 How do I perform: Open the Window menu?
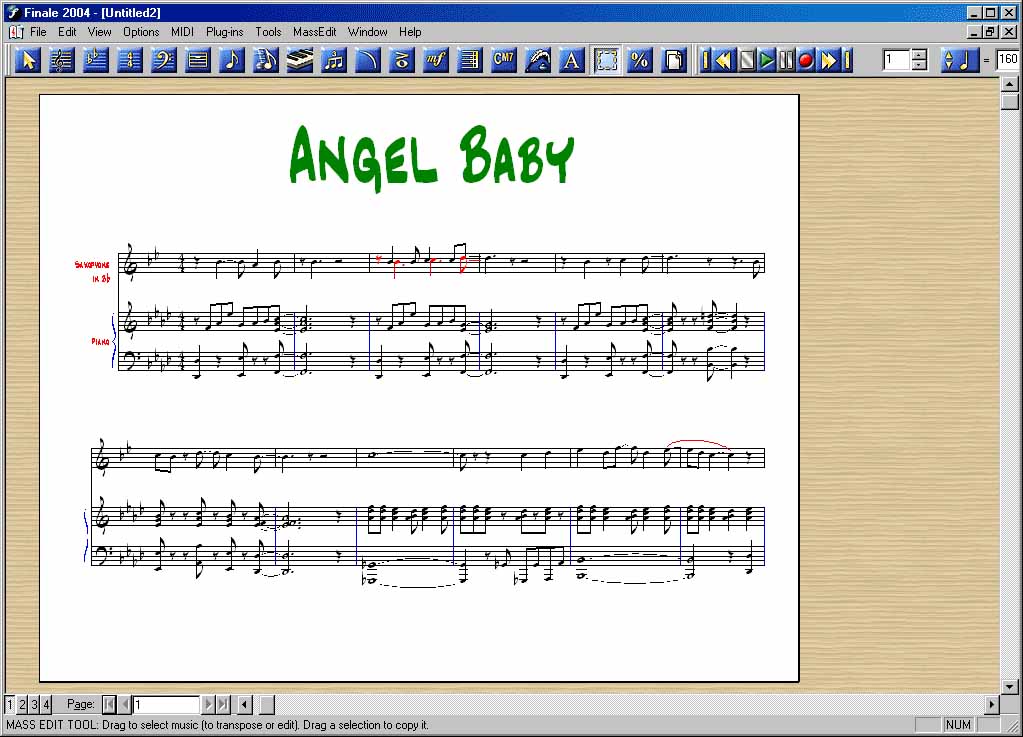[367, 31]
